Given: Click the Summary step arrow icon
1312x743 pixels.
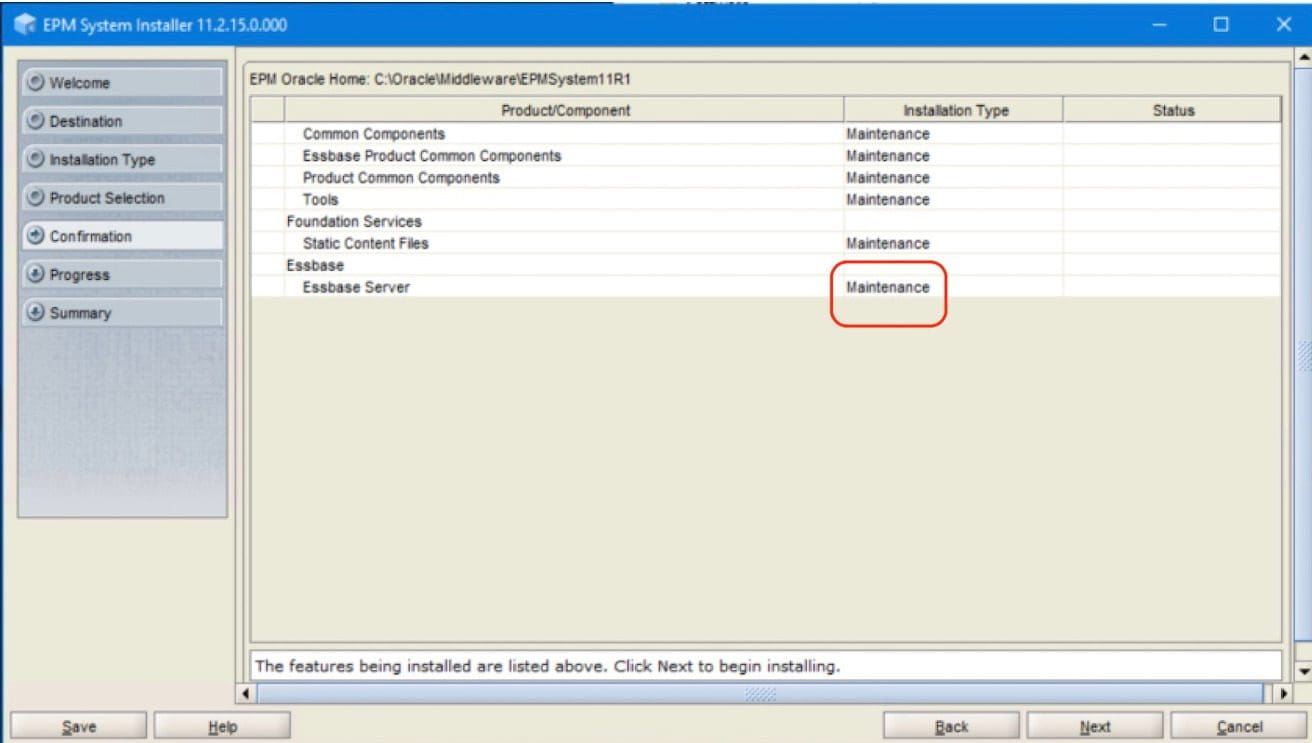Looking at the screenshot, I should click(x=36, y=313).
